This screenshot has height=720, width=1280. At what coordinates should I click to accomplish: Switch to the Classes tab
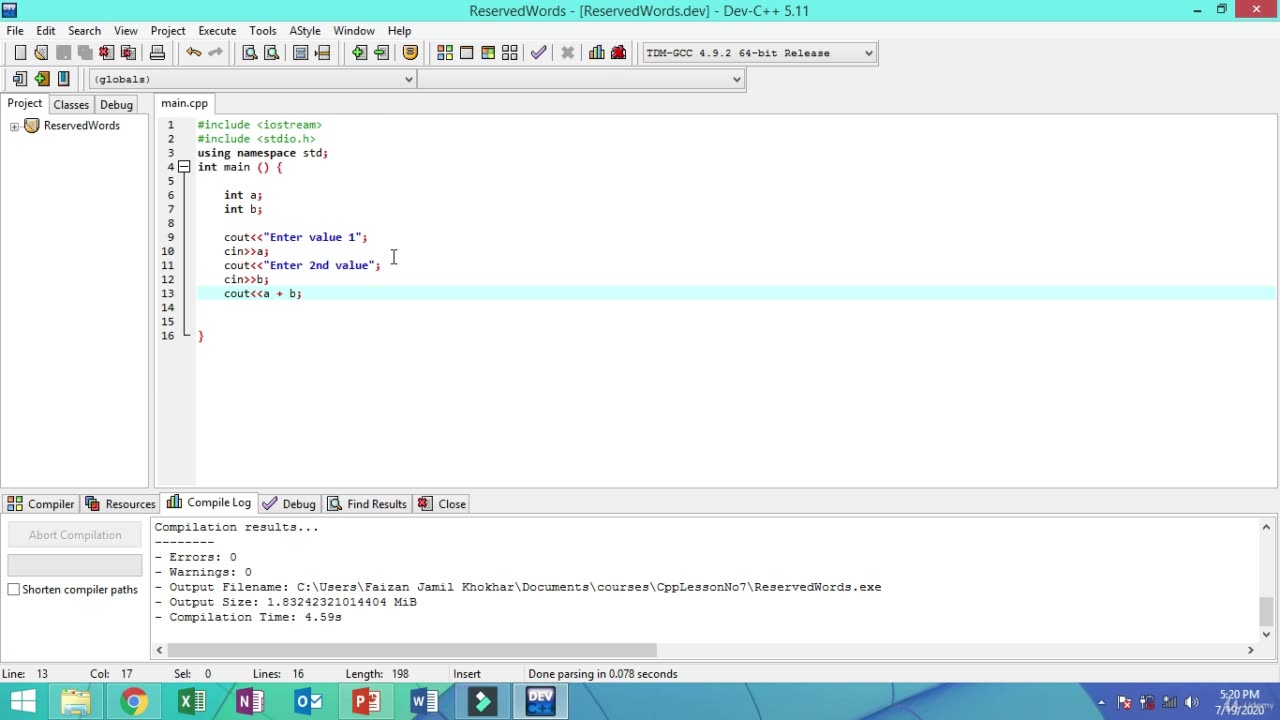(71, 104)
